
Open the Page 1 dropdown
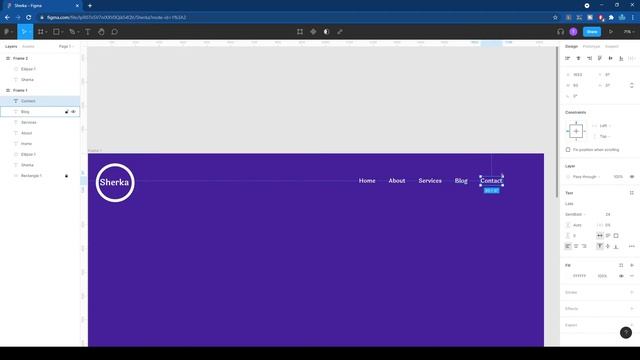pyautogui.click(x=66, y=47)
